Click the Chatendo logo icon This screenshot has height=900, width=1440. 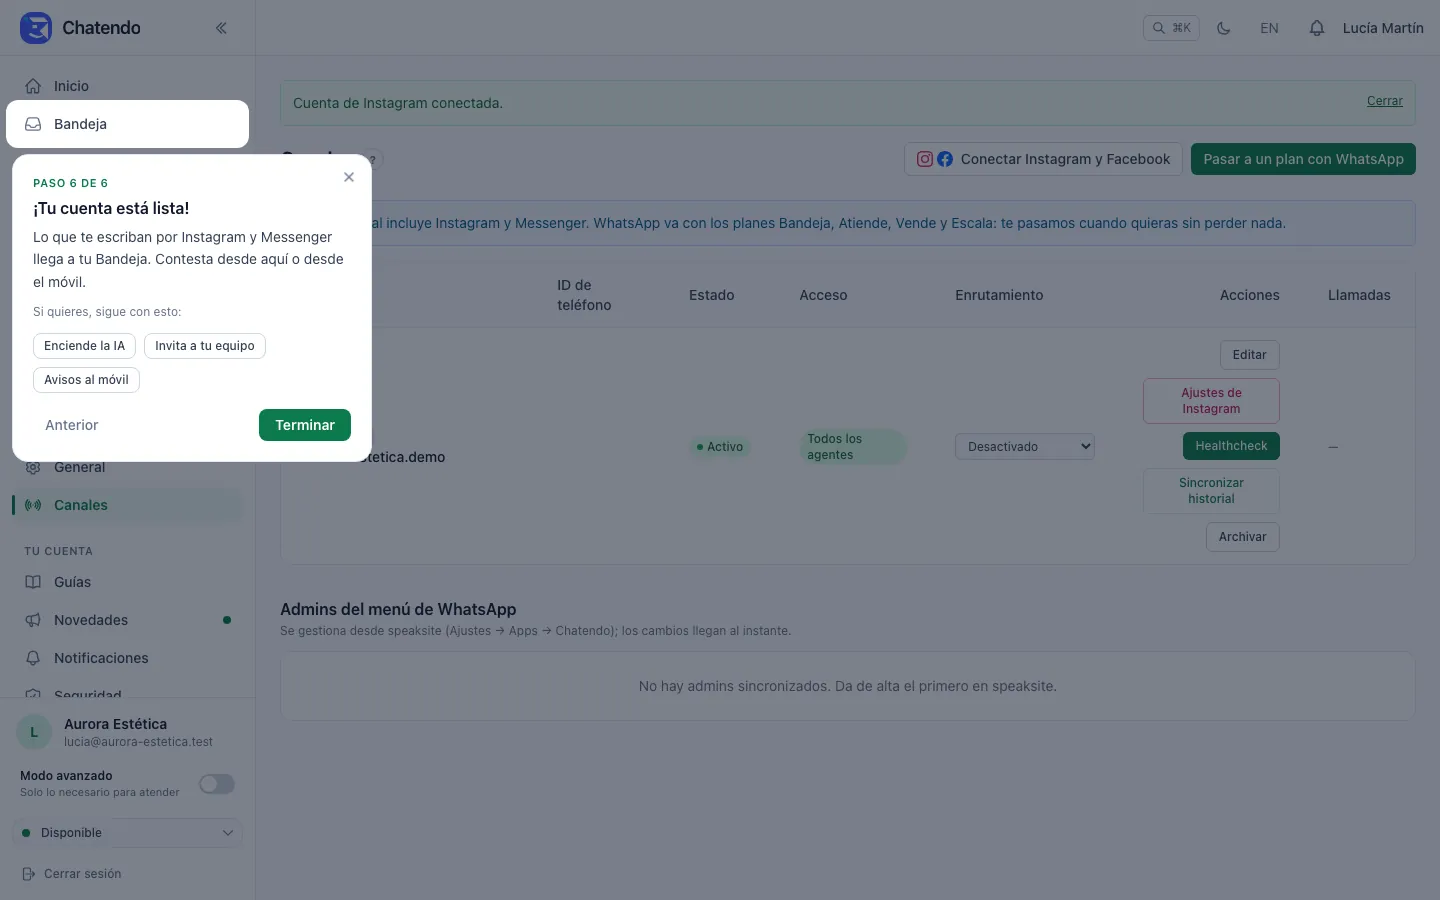click(36, 28)
